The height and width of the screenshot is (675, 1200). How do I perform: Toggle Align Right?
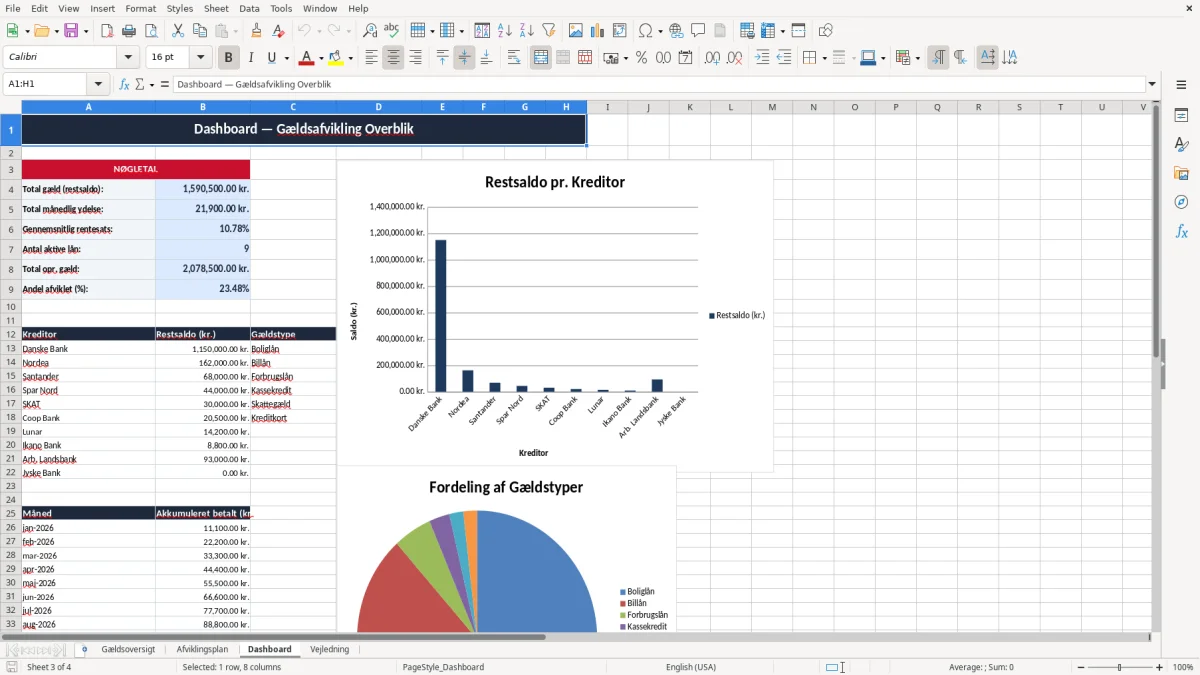[x=415, y=58]
